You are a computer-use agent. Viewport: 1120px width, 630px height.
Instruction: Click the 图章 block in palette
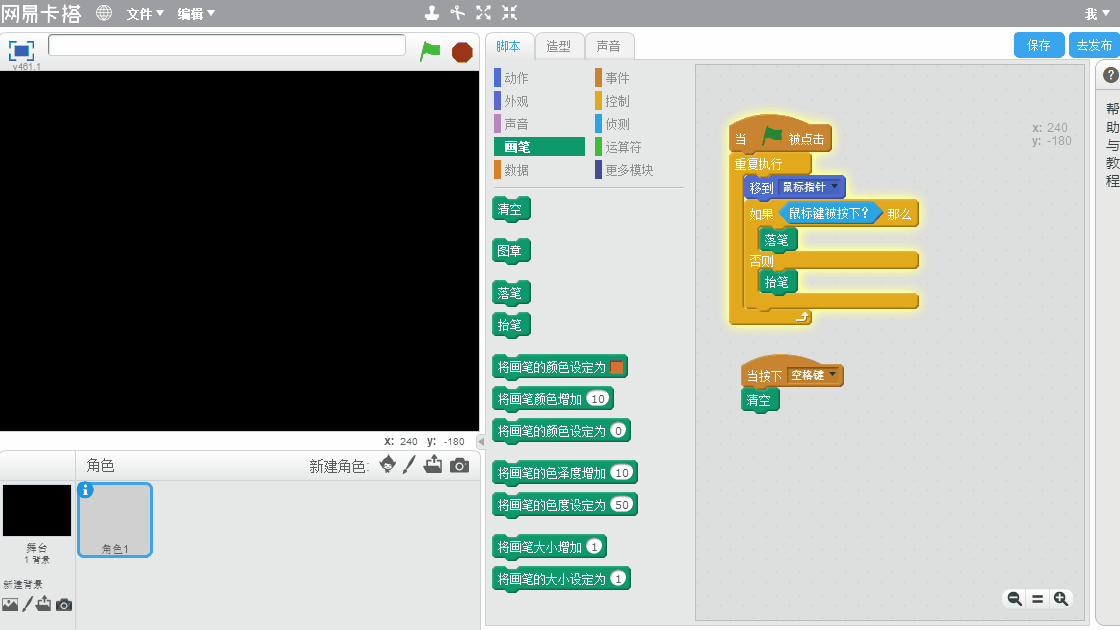[x=511, y=251]
